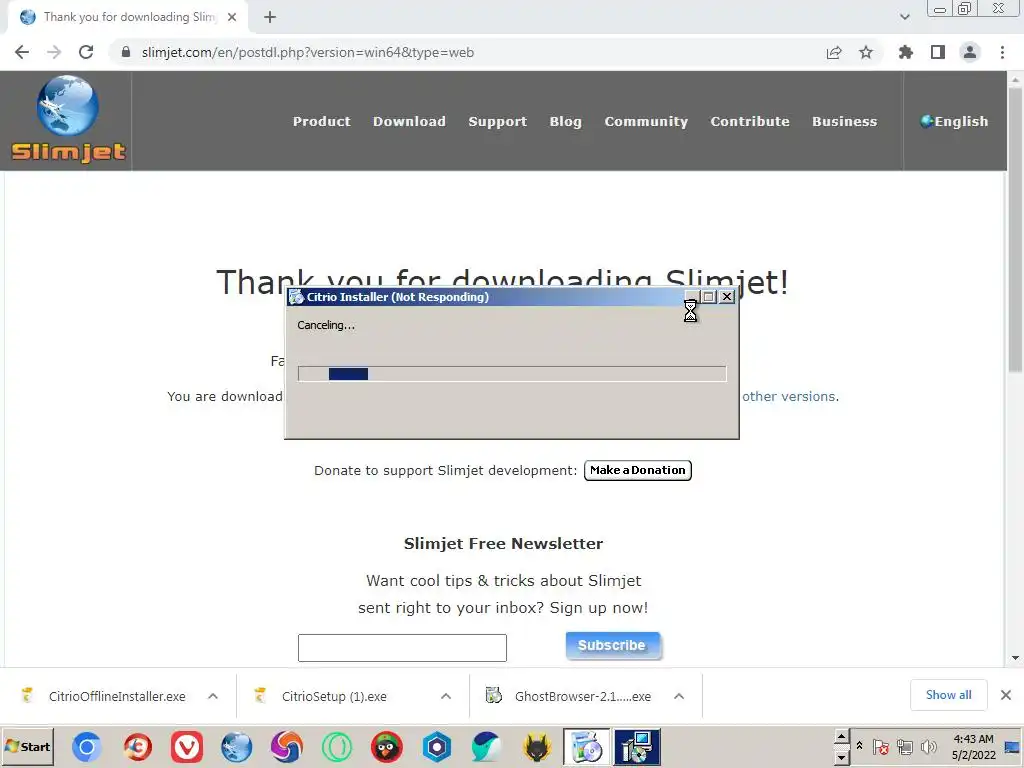Change language from English

tap(954, 121)
